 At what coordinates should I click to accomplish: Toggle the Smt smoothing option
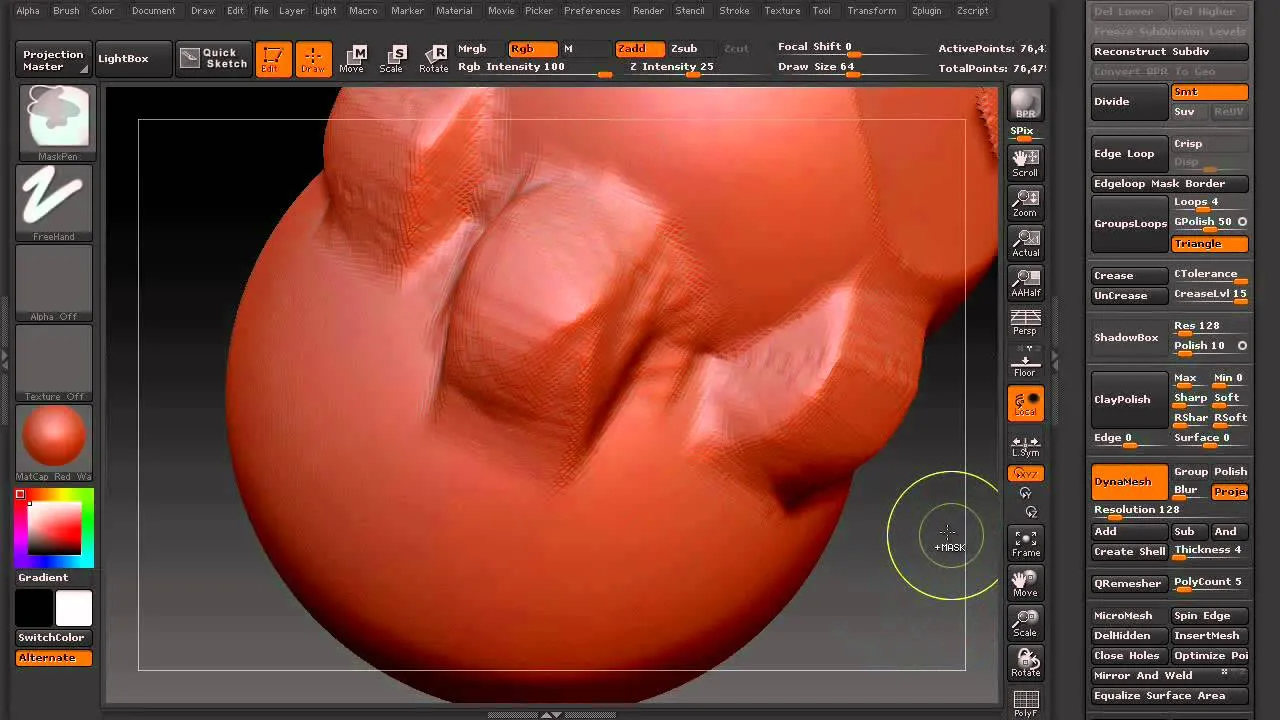(1209, 92)
